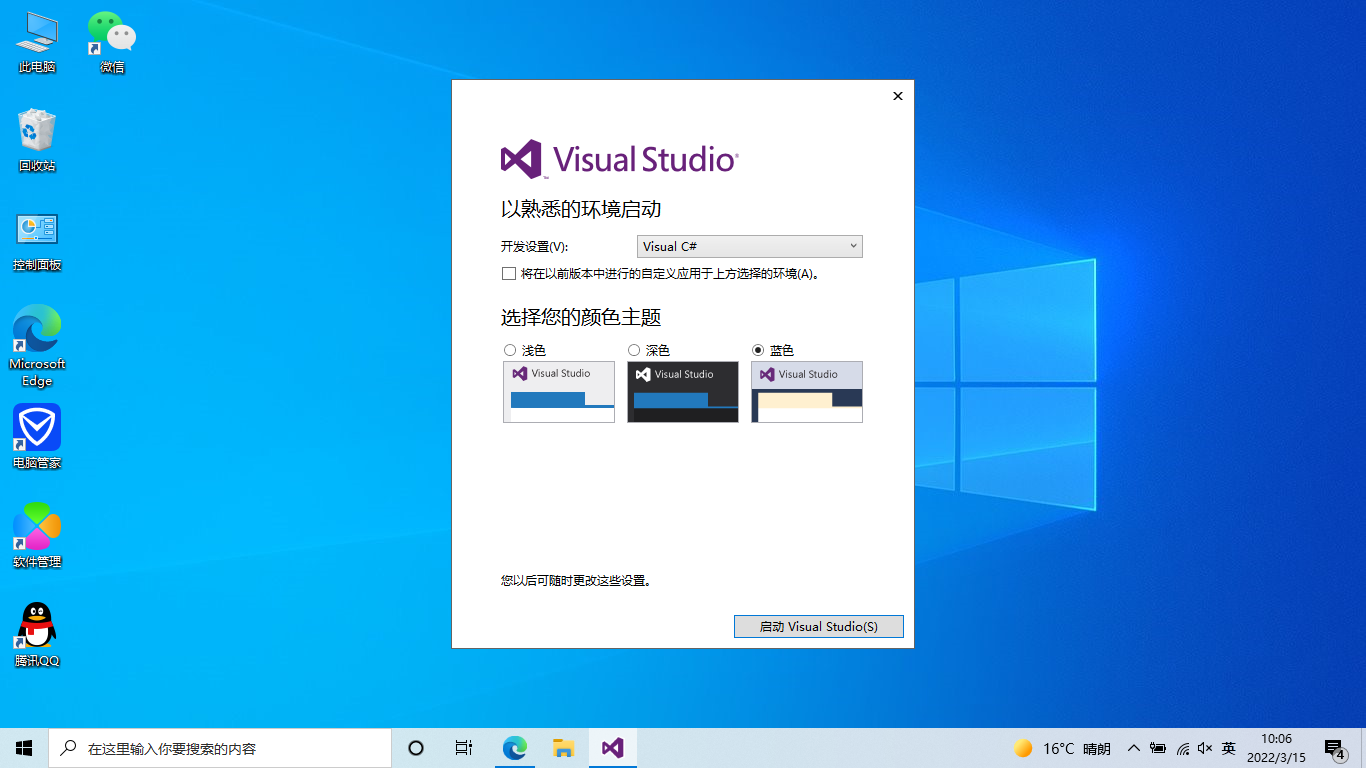Click the Cortana circle icon on the taskbar
This screenshot has width=1366, height=768.
(416, 748)
